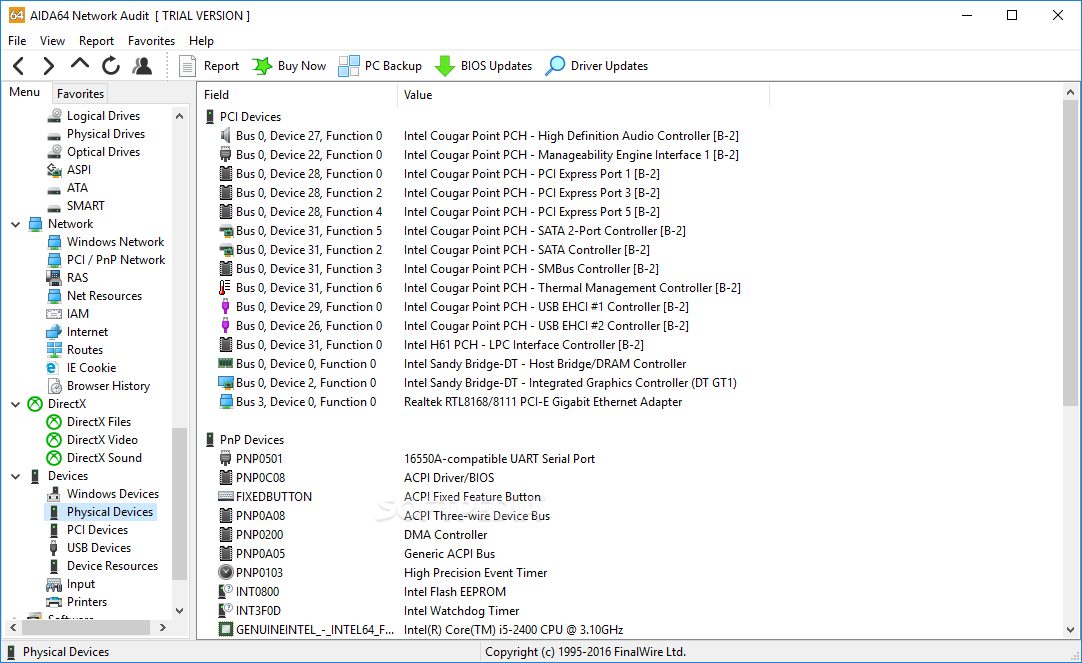Click the icon beside INT0800
The height and width of the screenshot is (663, 1082).
coord(226,591)
